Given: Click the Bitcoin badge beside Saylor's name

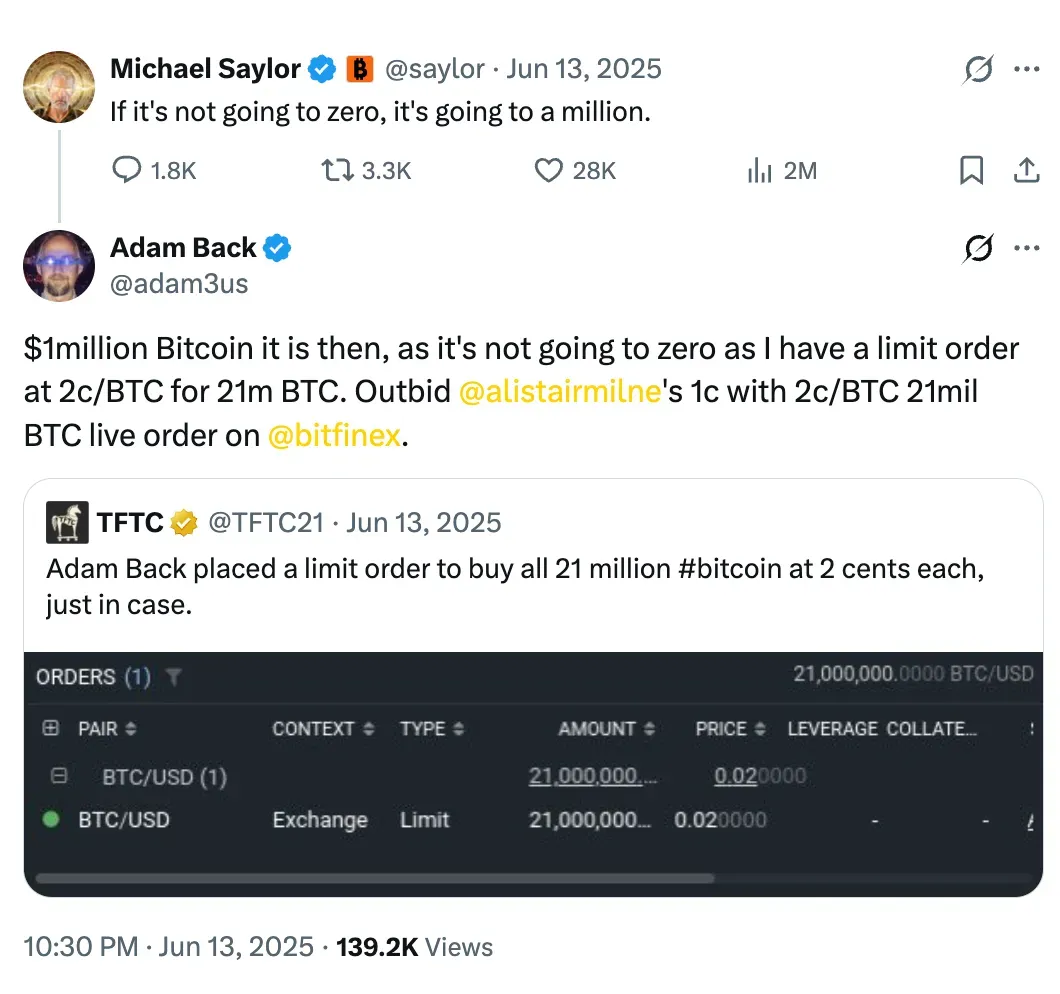Looking at the screenshot, I should pyautogui.click(x=360, y=68).
